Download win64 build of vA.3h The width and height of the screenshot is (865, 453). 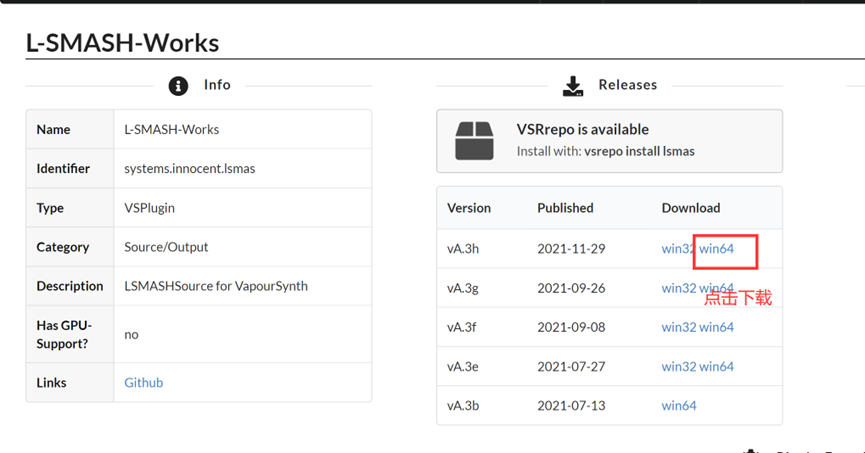tap(716, 249)
